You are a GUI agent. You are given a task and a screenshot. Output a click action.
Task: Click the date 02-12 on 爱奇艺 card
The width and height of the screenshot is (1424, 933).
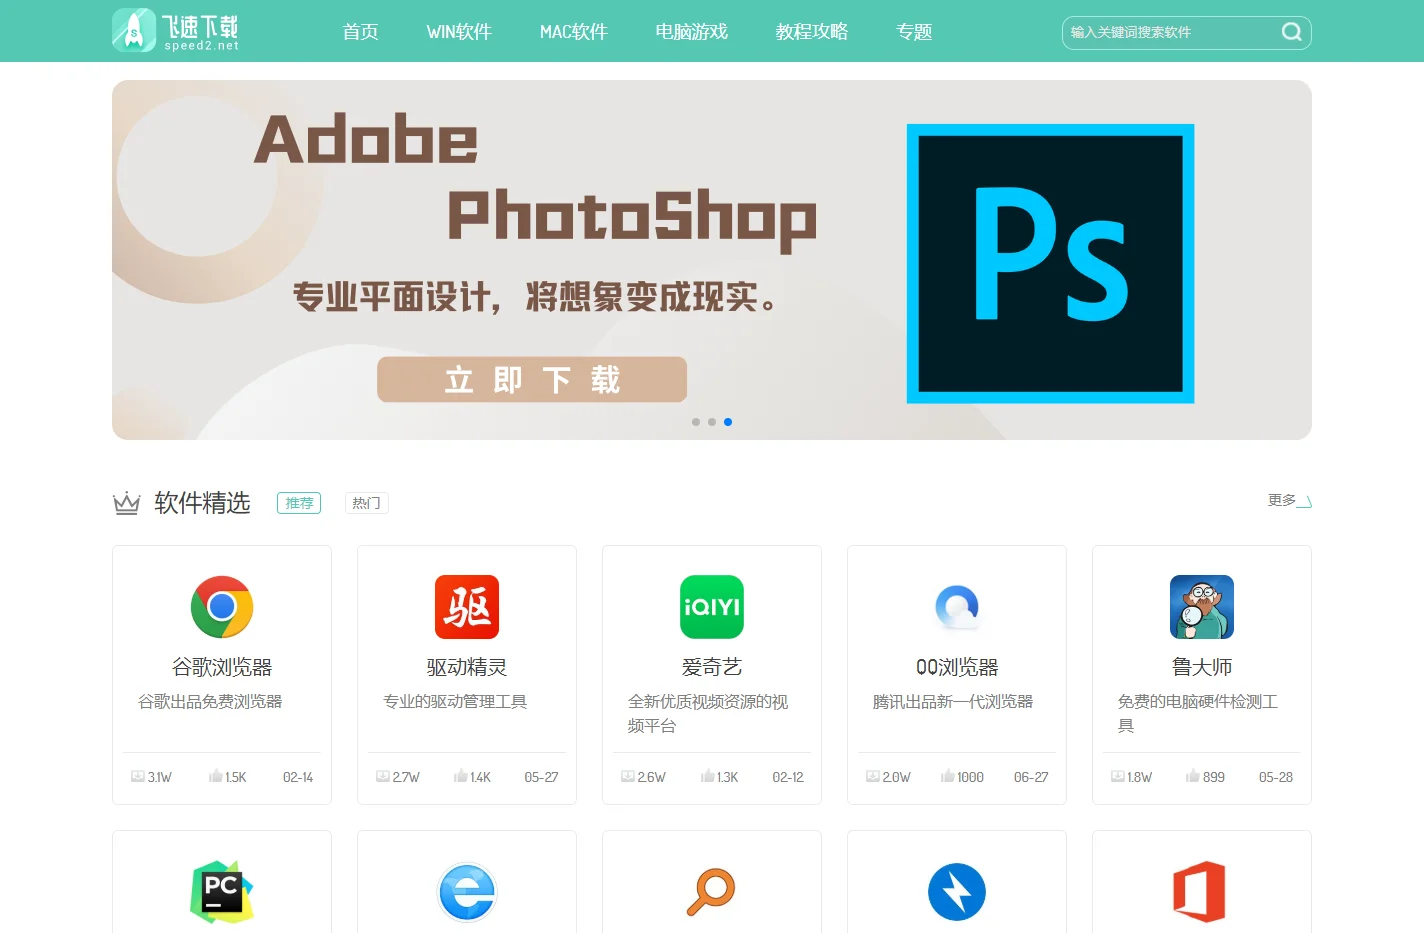pos(788,777)
